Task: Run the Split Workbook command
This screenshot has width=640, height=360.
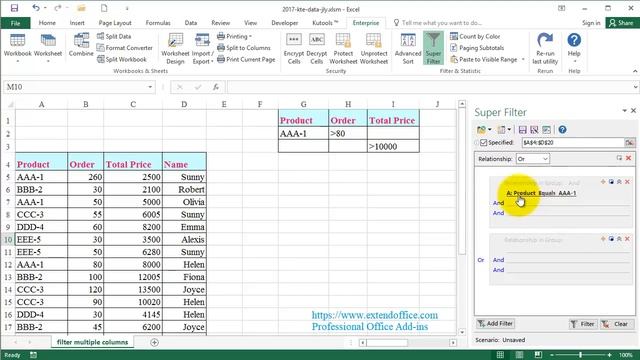Action: point(122,59)
